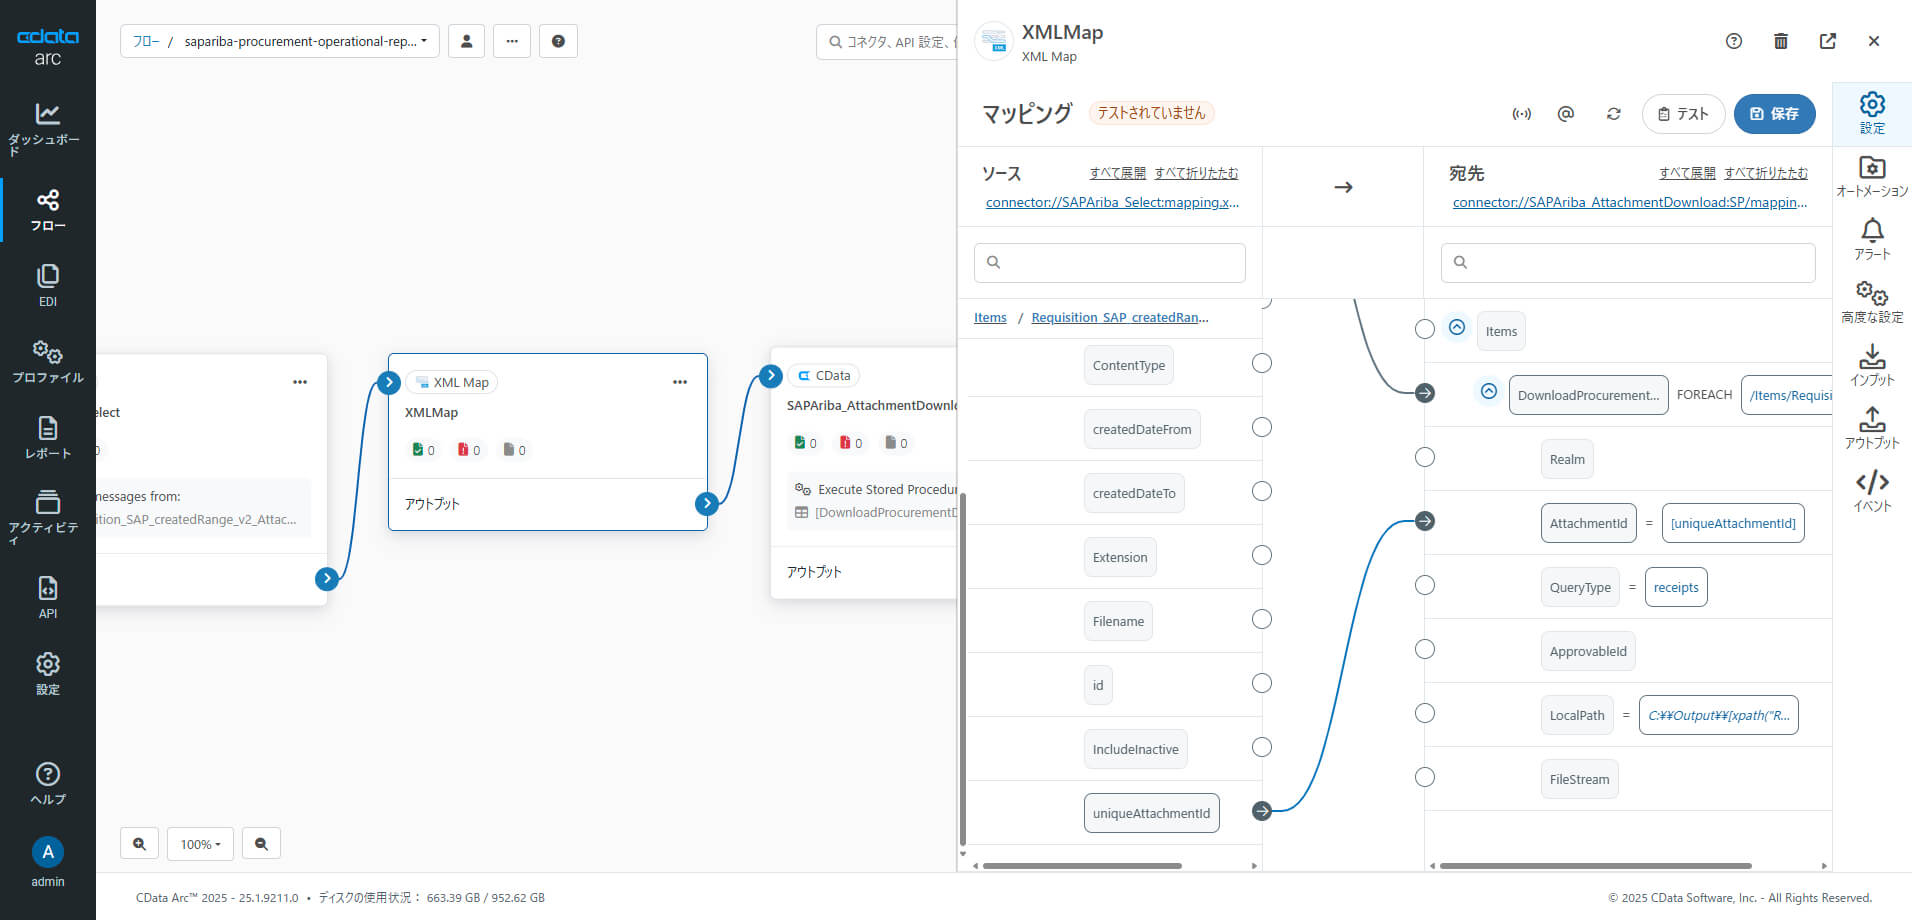Switch to the right panel Settings tab

point(1872,113)
